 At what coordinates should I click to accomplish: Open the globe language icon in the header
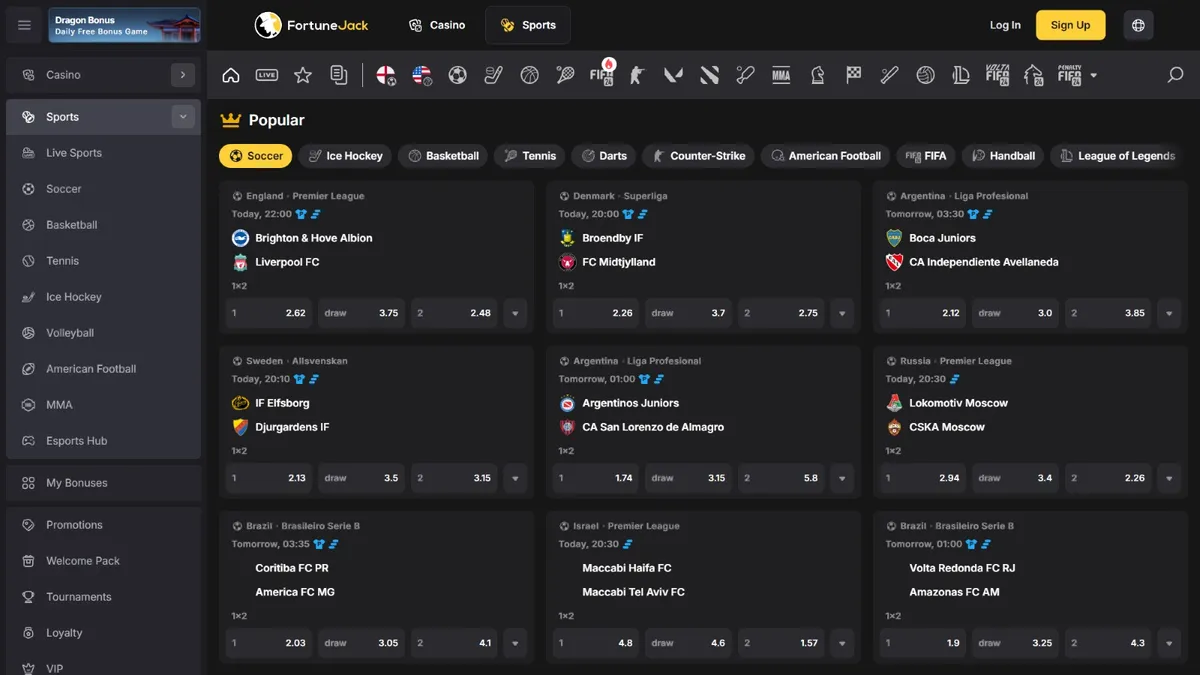tap(1138, 25)
